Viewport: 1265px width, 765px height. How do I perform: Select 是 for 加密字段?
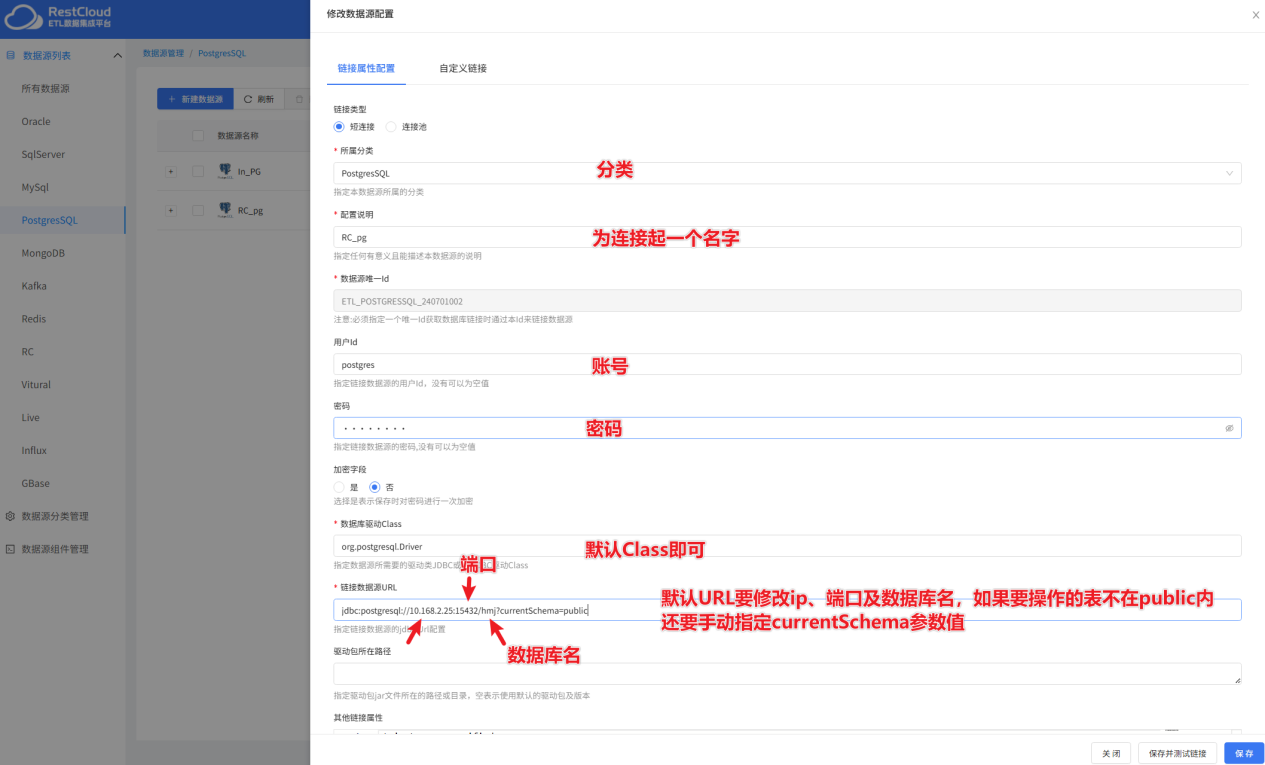pos(339,487)
